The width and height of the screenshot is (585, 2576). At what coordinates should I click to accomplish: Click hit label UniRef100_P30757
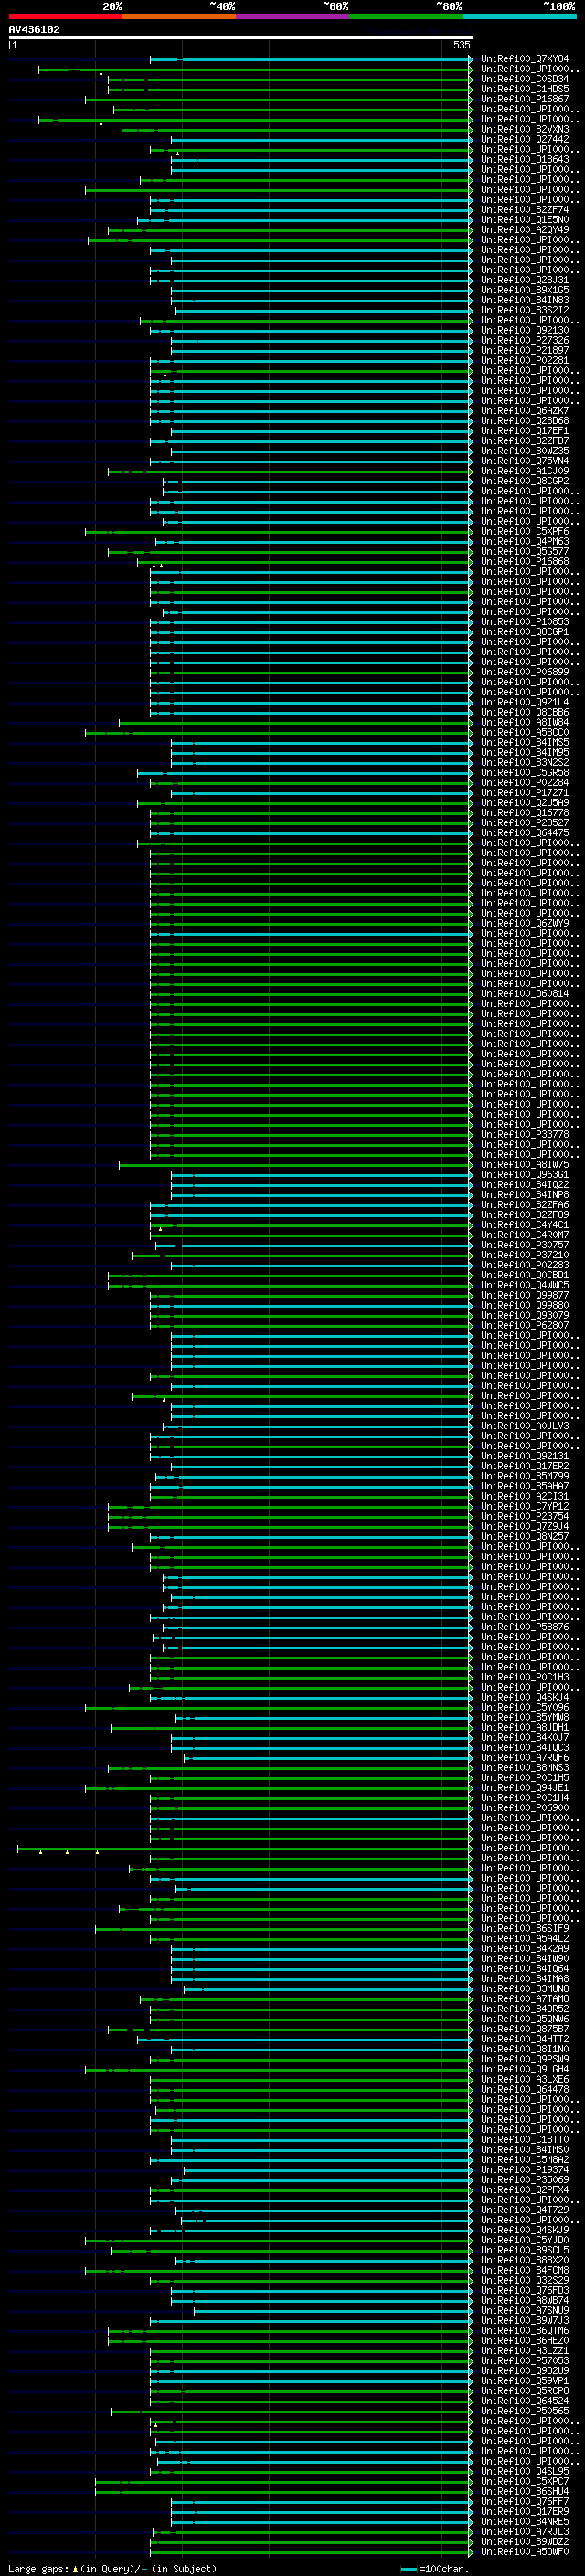pyautogui.click(x=525, y=1244)
